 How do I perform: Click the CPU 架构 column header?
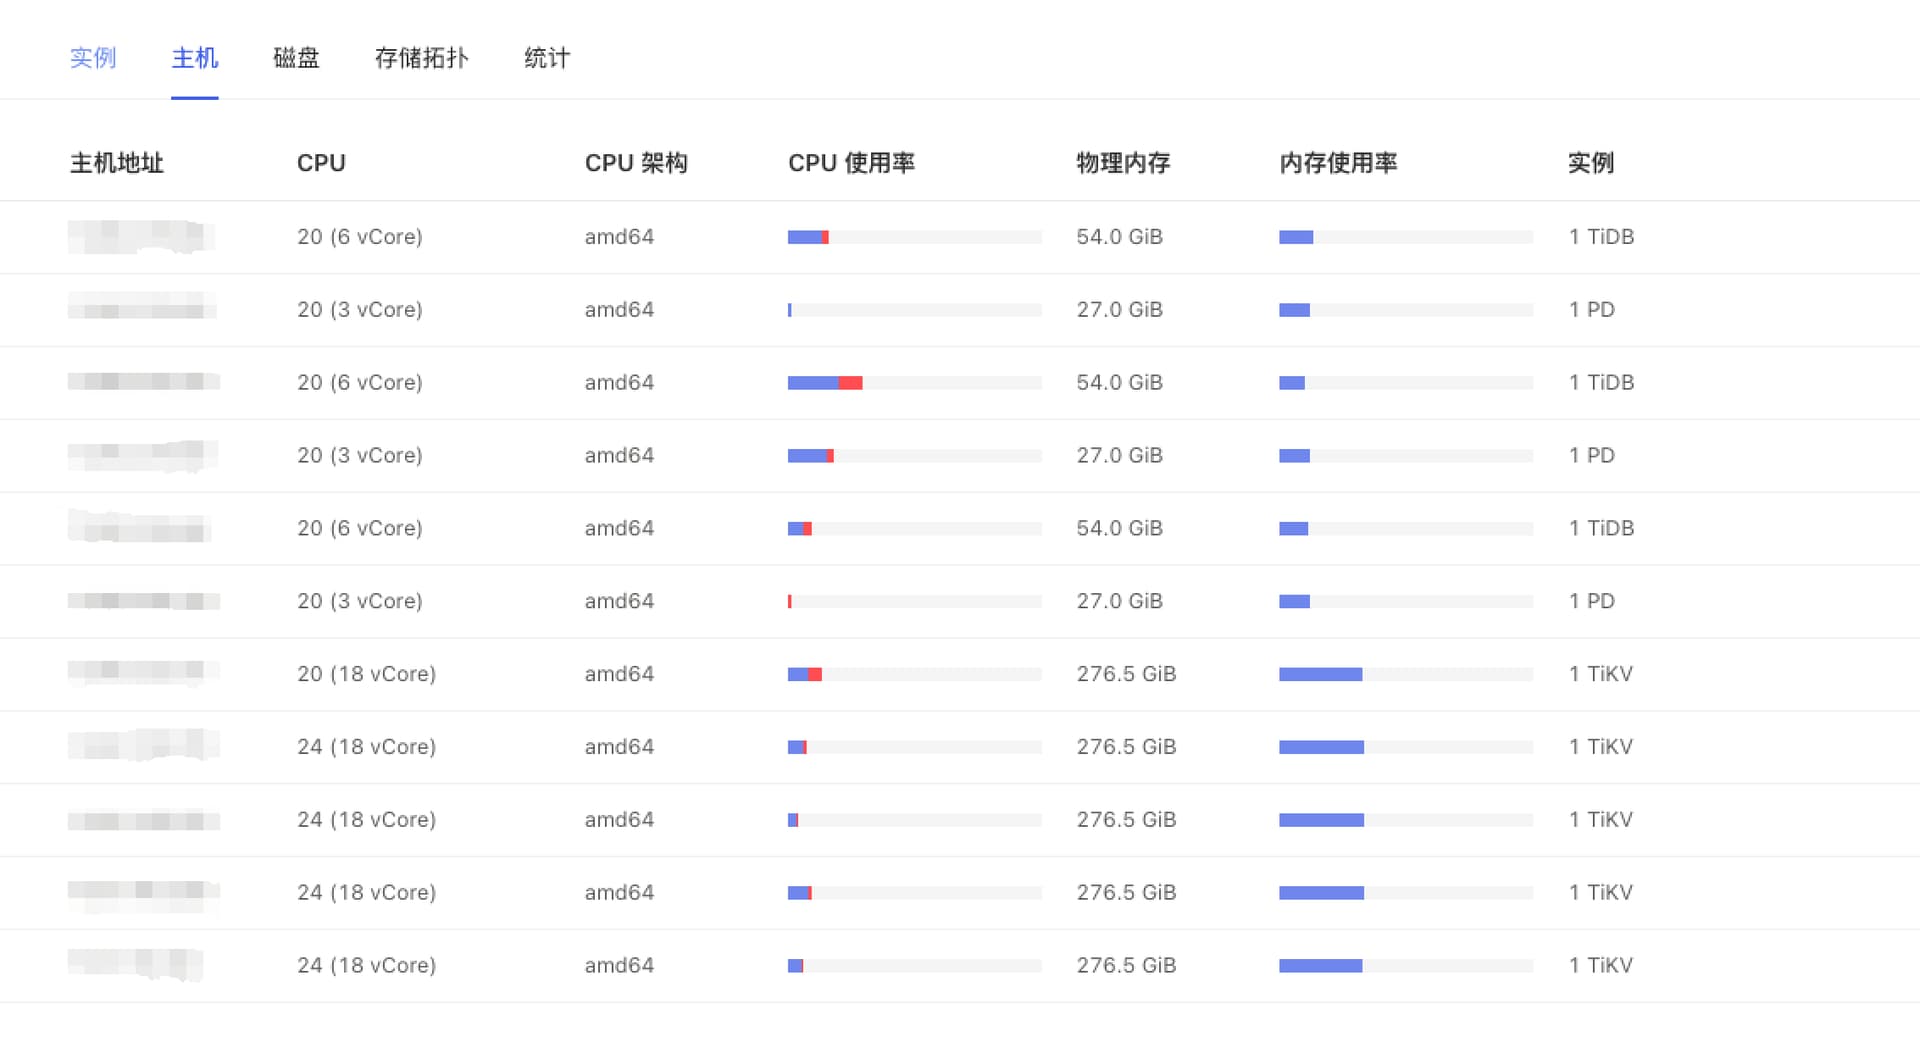pos(636,163)
